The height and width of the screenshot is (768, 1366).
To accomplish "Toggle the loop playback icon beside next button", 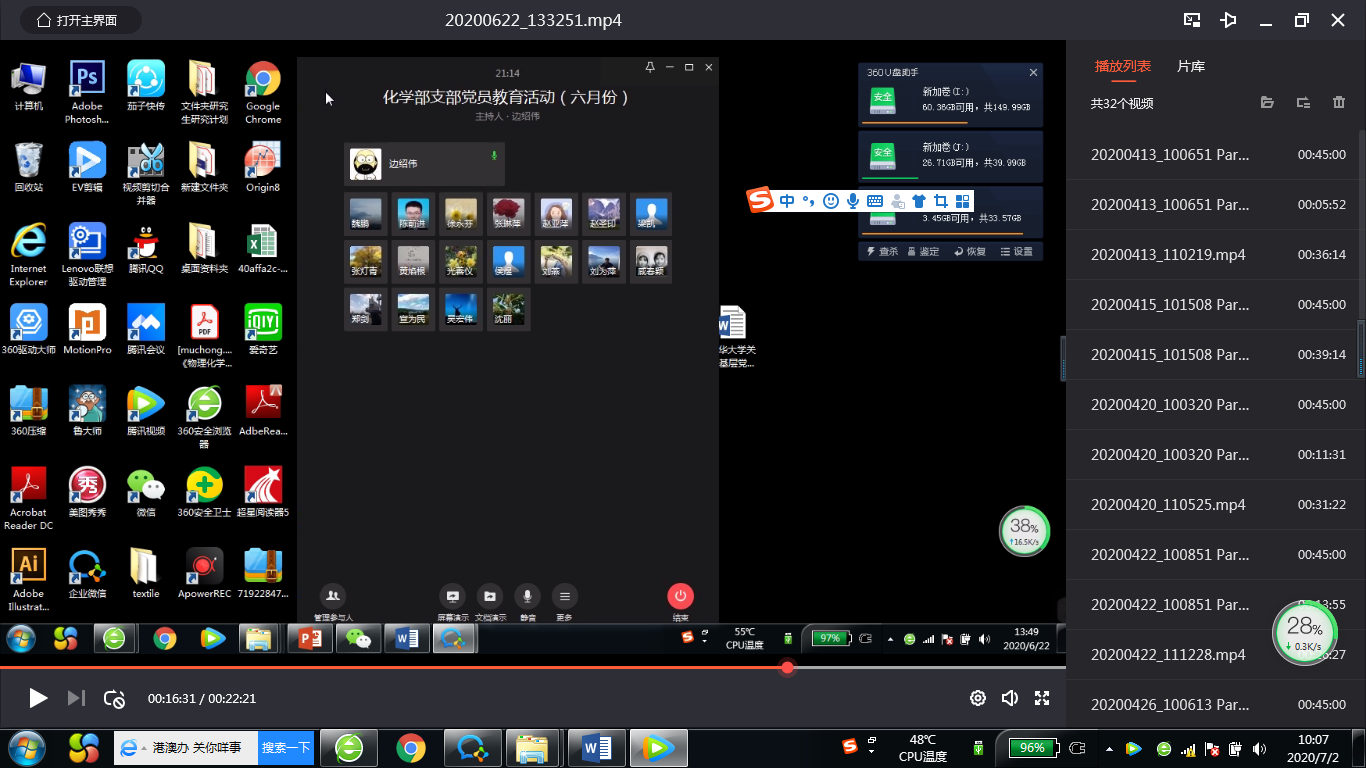I will (x=115, y=698).
